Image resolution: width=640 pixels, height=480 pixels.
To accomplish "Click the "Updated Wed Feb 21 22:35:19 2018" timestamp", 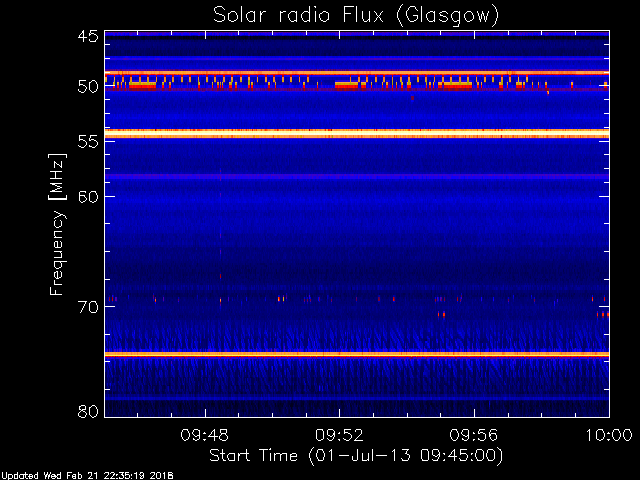I will 87,476.
